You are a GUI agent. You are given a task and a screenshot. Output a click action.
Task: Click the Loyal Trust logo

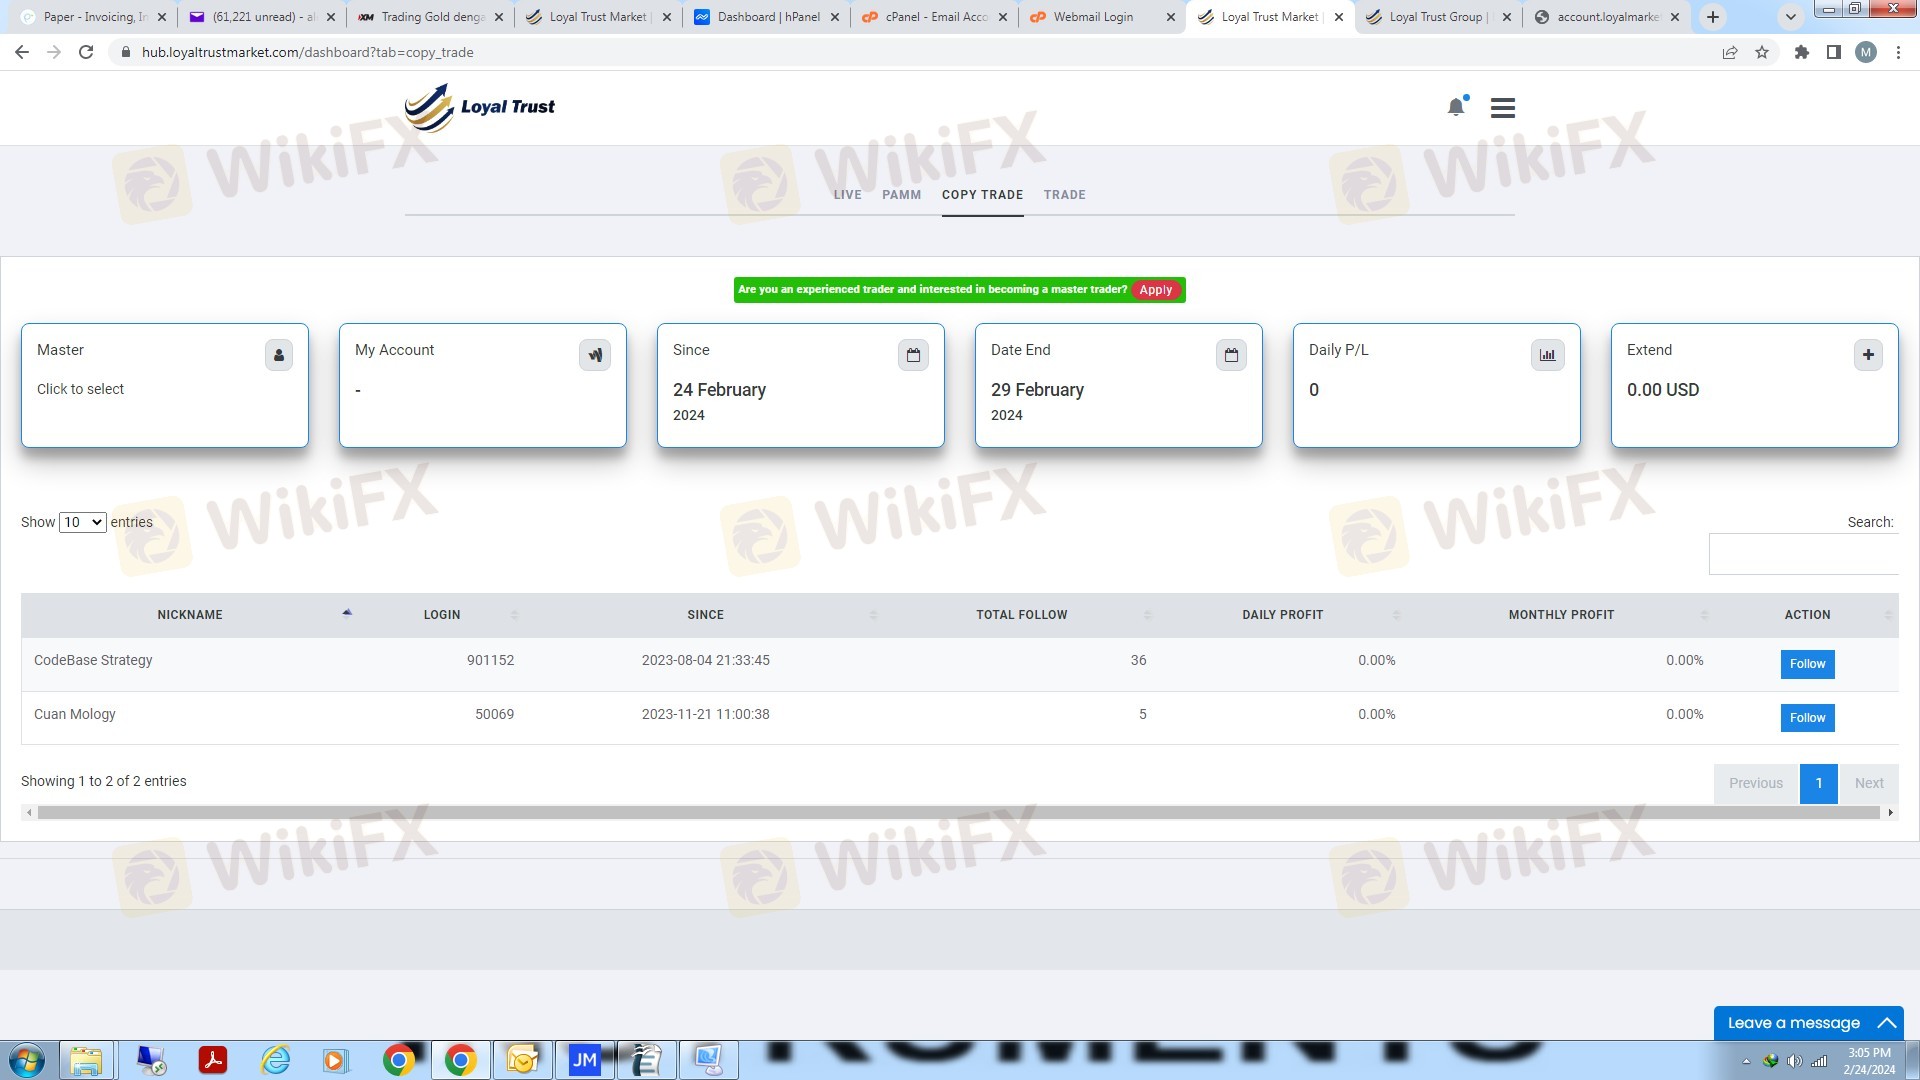click(x=480, y=107)
